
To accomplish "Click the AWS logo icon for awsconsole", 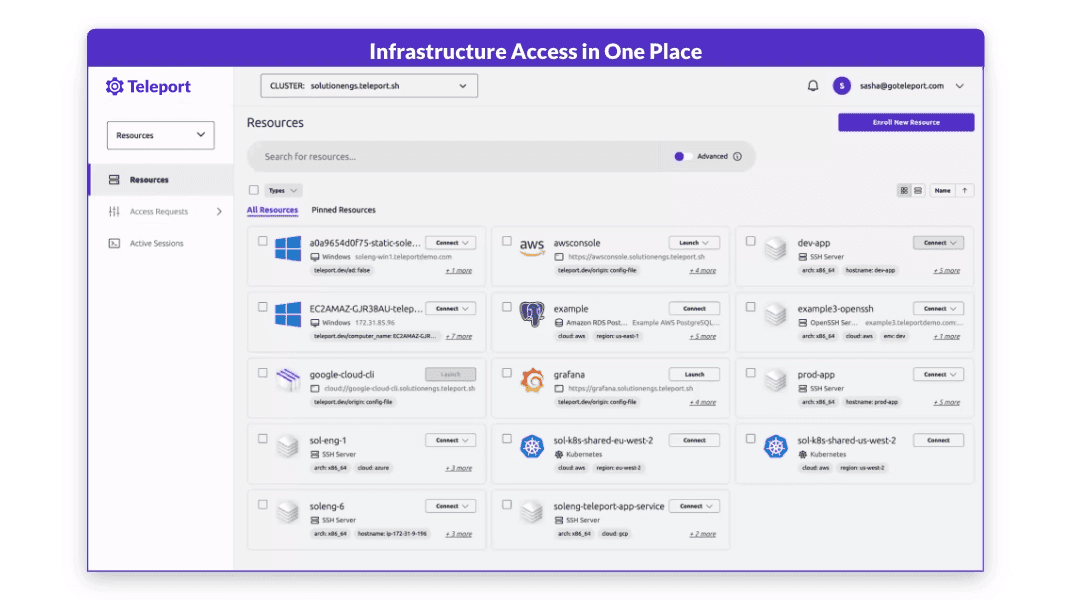I will pyautogui.click(x=531, y=249).
